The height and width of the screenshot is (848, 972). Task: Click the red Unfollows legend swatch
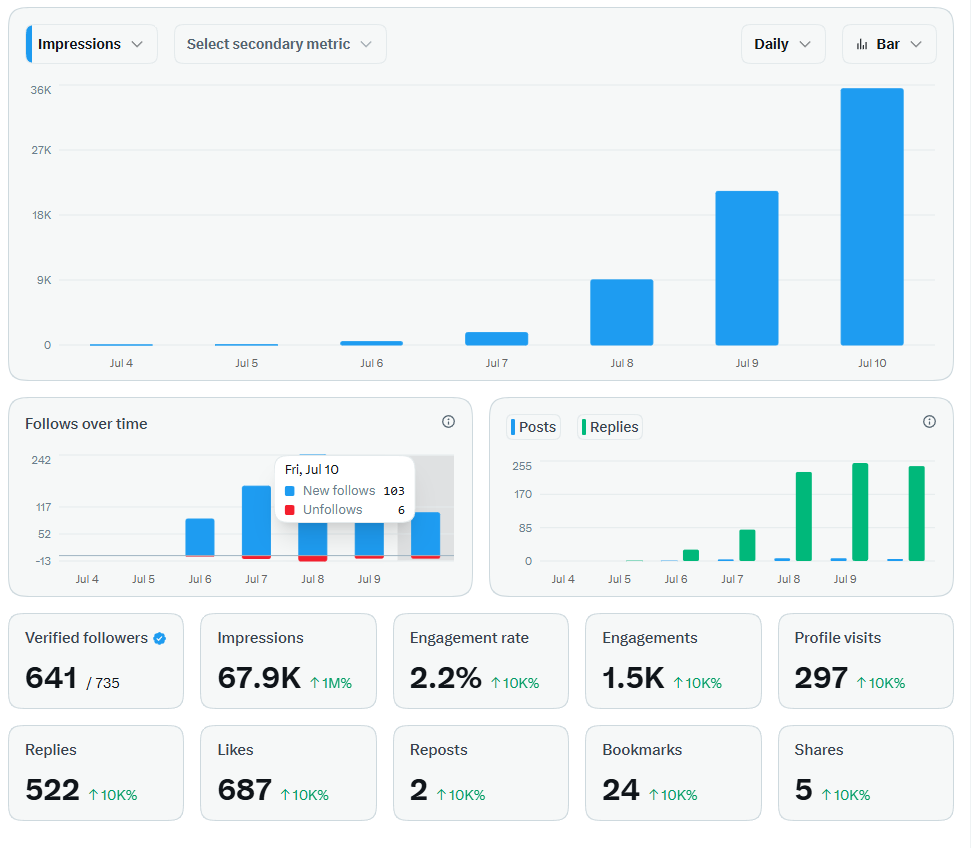pos(289,510)
